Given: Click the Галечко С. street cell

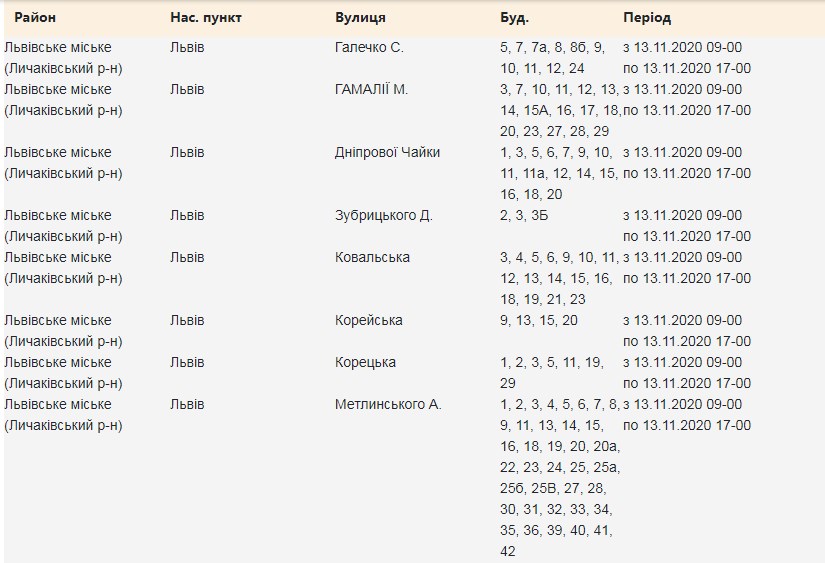Looking at the screenshot, I should [369, 47].
